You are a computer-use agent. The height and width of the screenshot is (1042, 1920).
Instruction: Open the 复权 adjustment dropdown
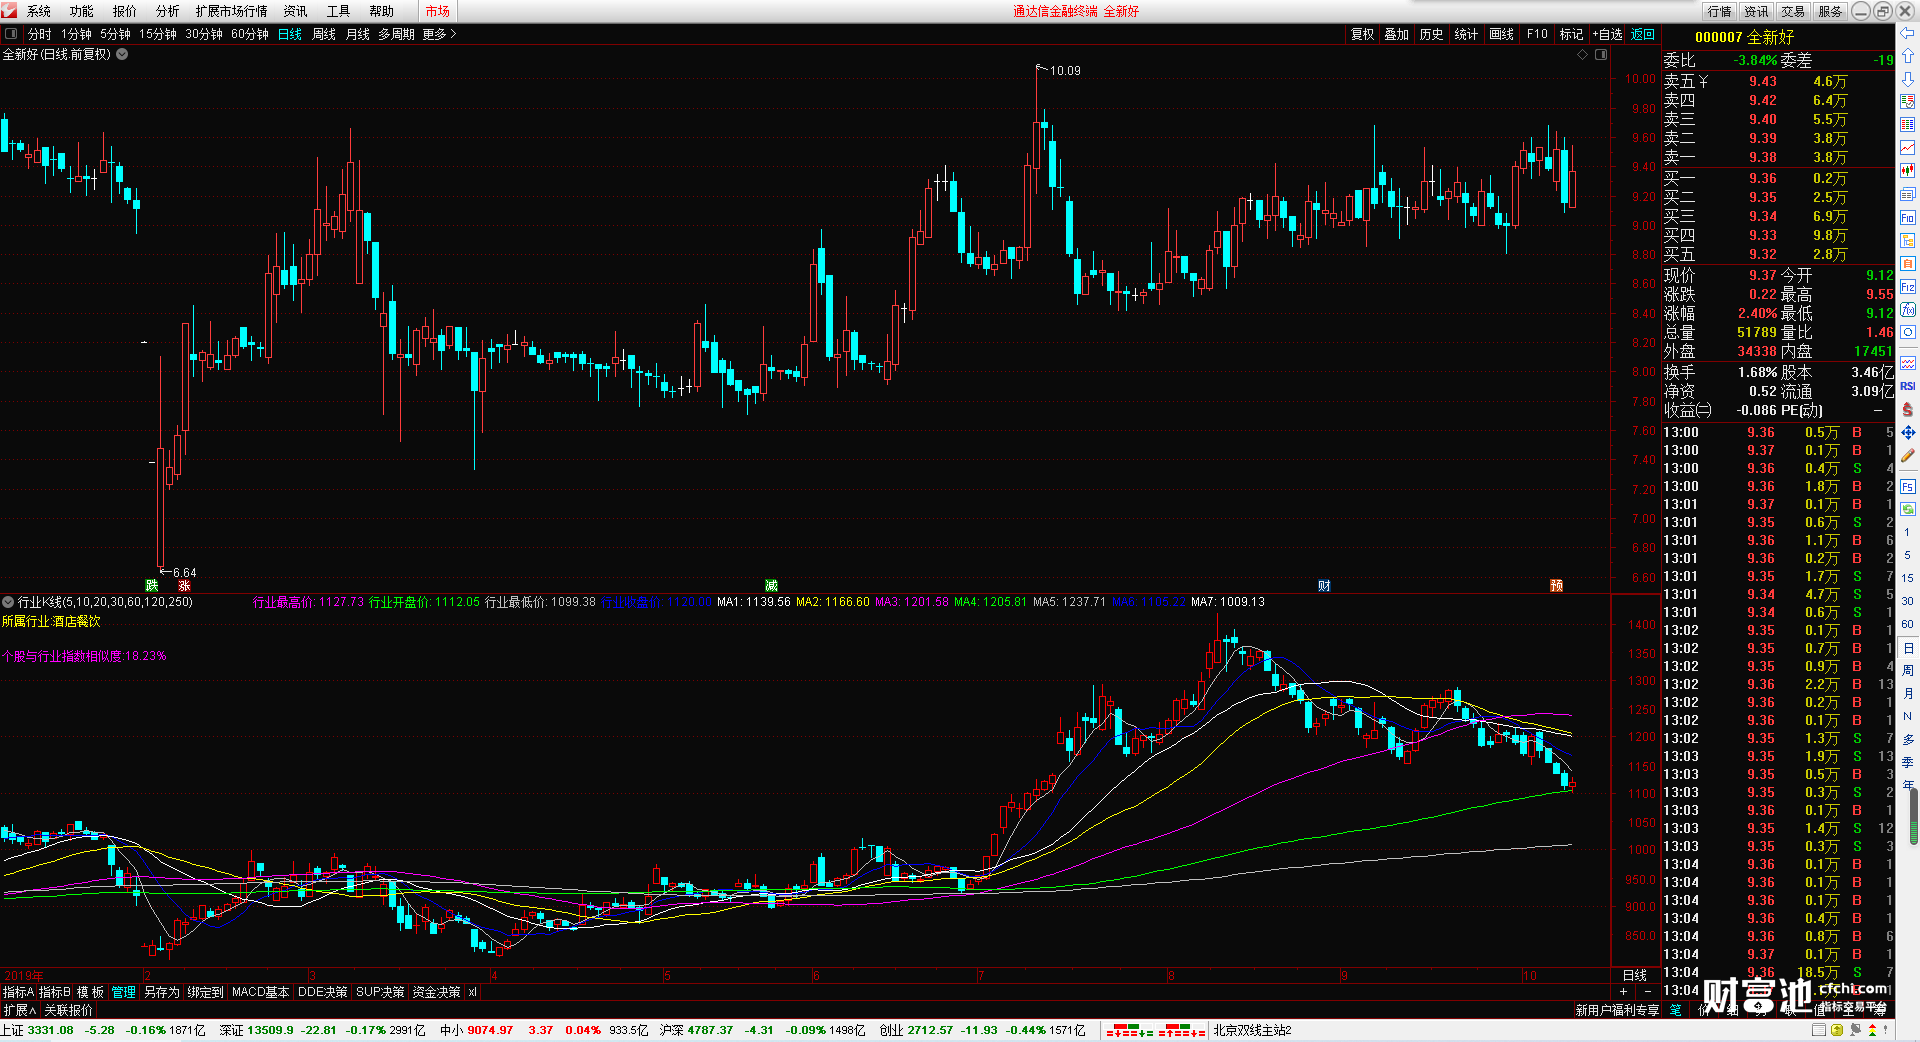(1362, 34)
